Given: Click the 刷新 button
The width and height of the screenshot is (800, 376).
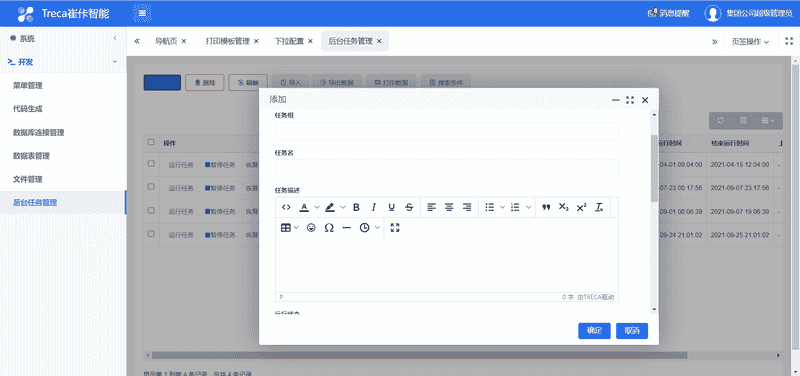Looking at the screenshot, I should (247, 83).
